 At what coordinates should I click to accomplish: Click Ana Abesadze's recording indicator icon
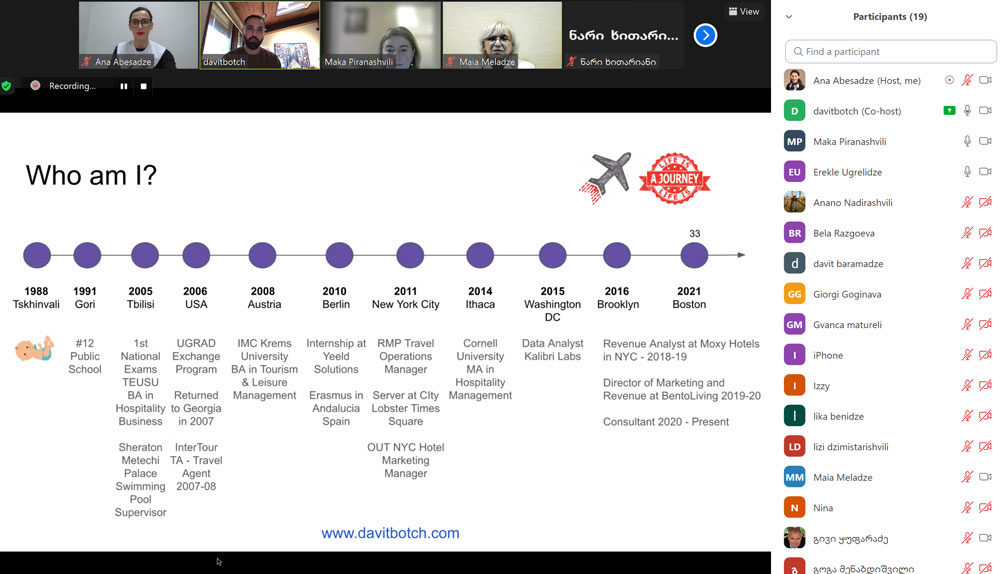pyautogui.click(x=949, y=80)
